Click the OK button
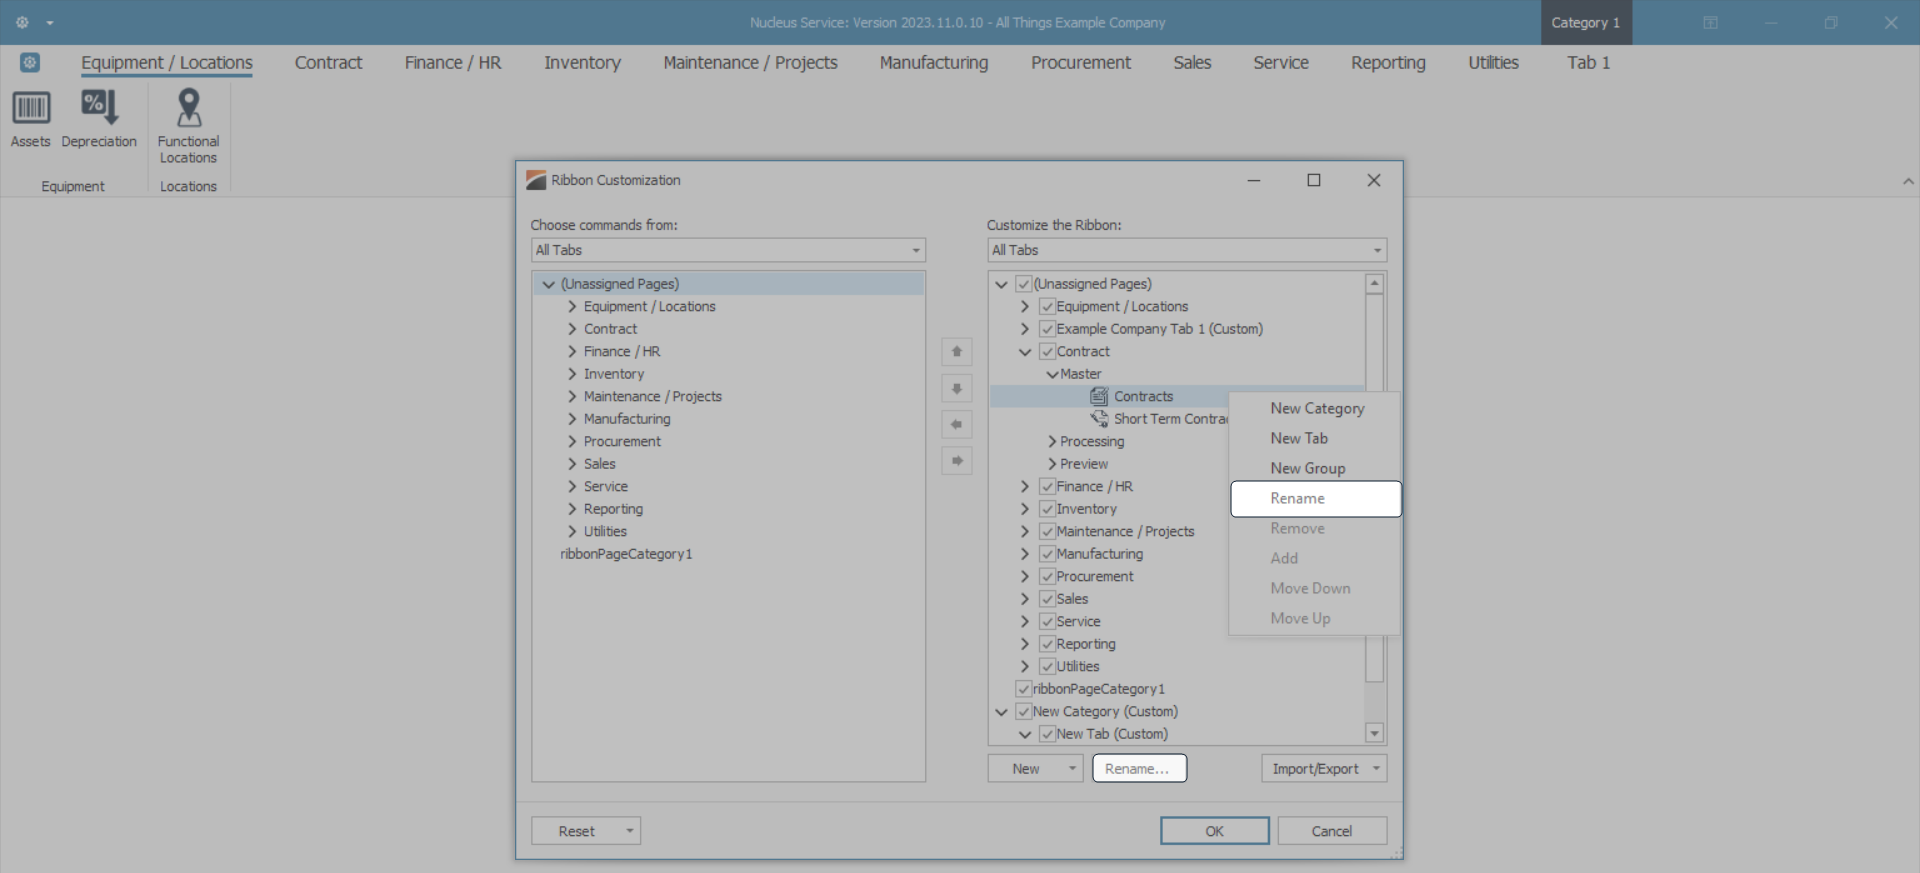The width and height of the screenshot is (1920, 873). 1215,831
